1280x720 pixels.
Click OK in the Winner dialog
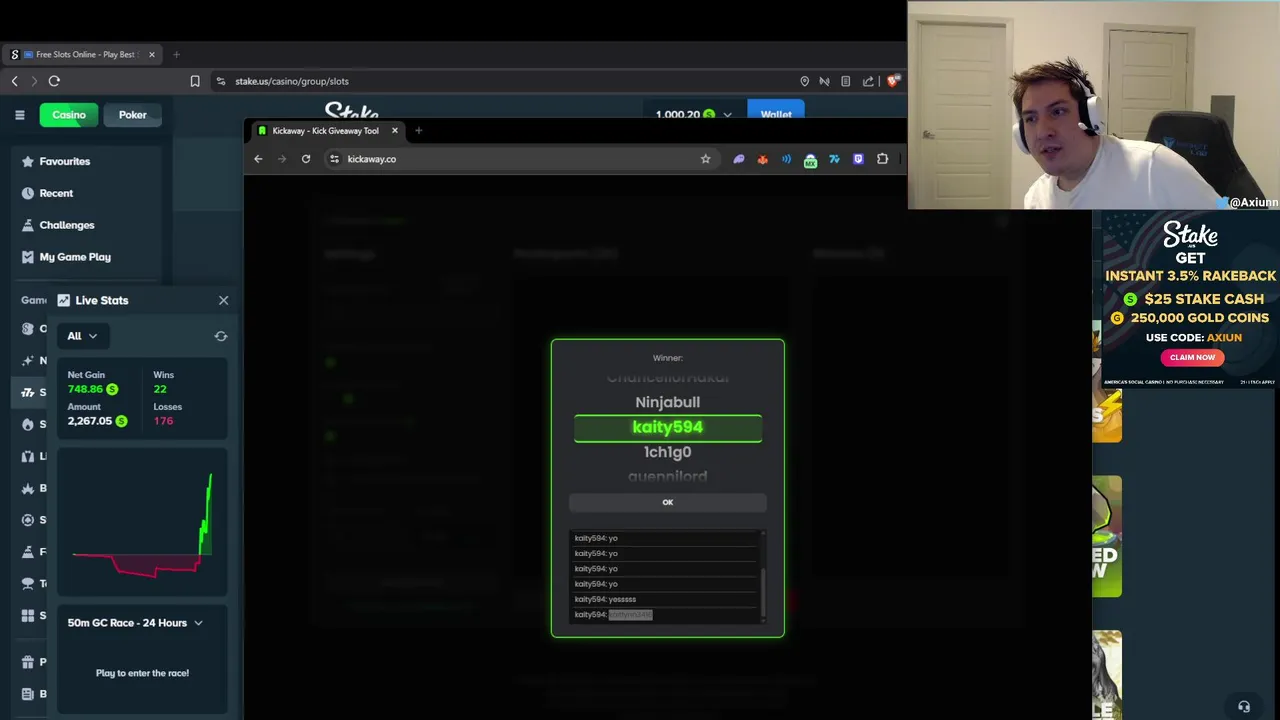pyautogui.click(x=668, y=502)
